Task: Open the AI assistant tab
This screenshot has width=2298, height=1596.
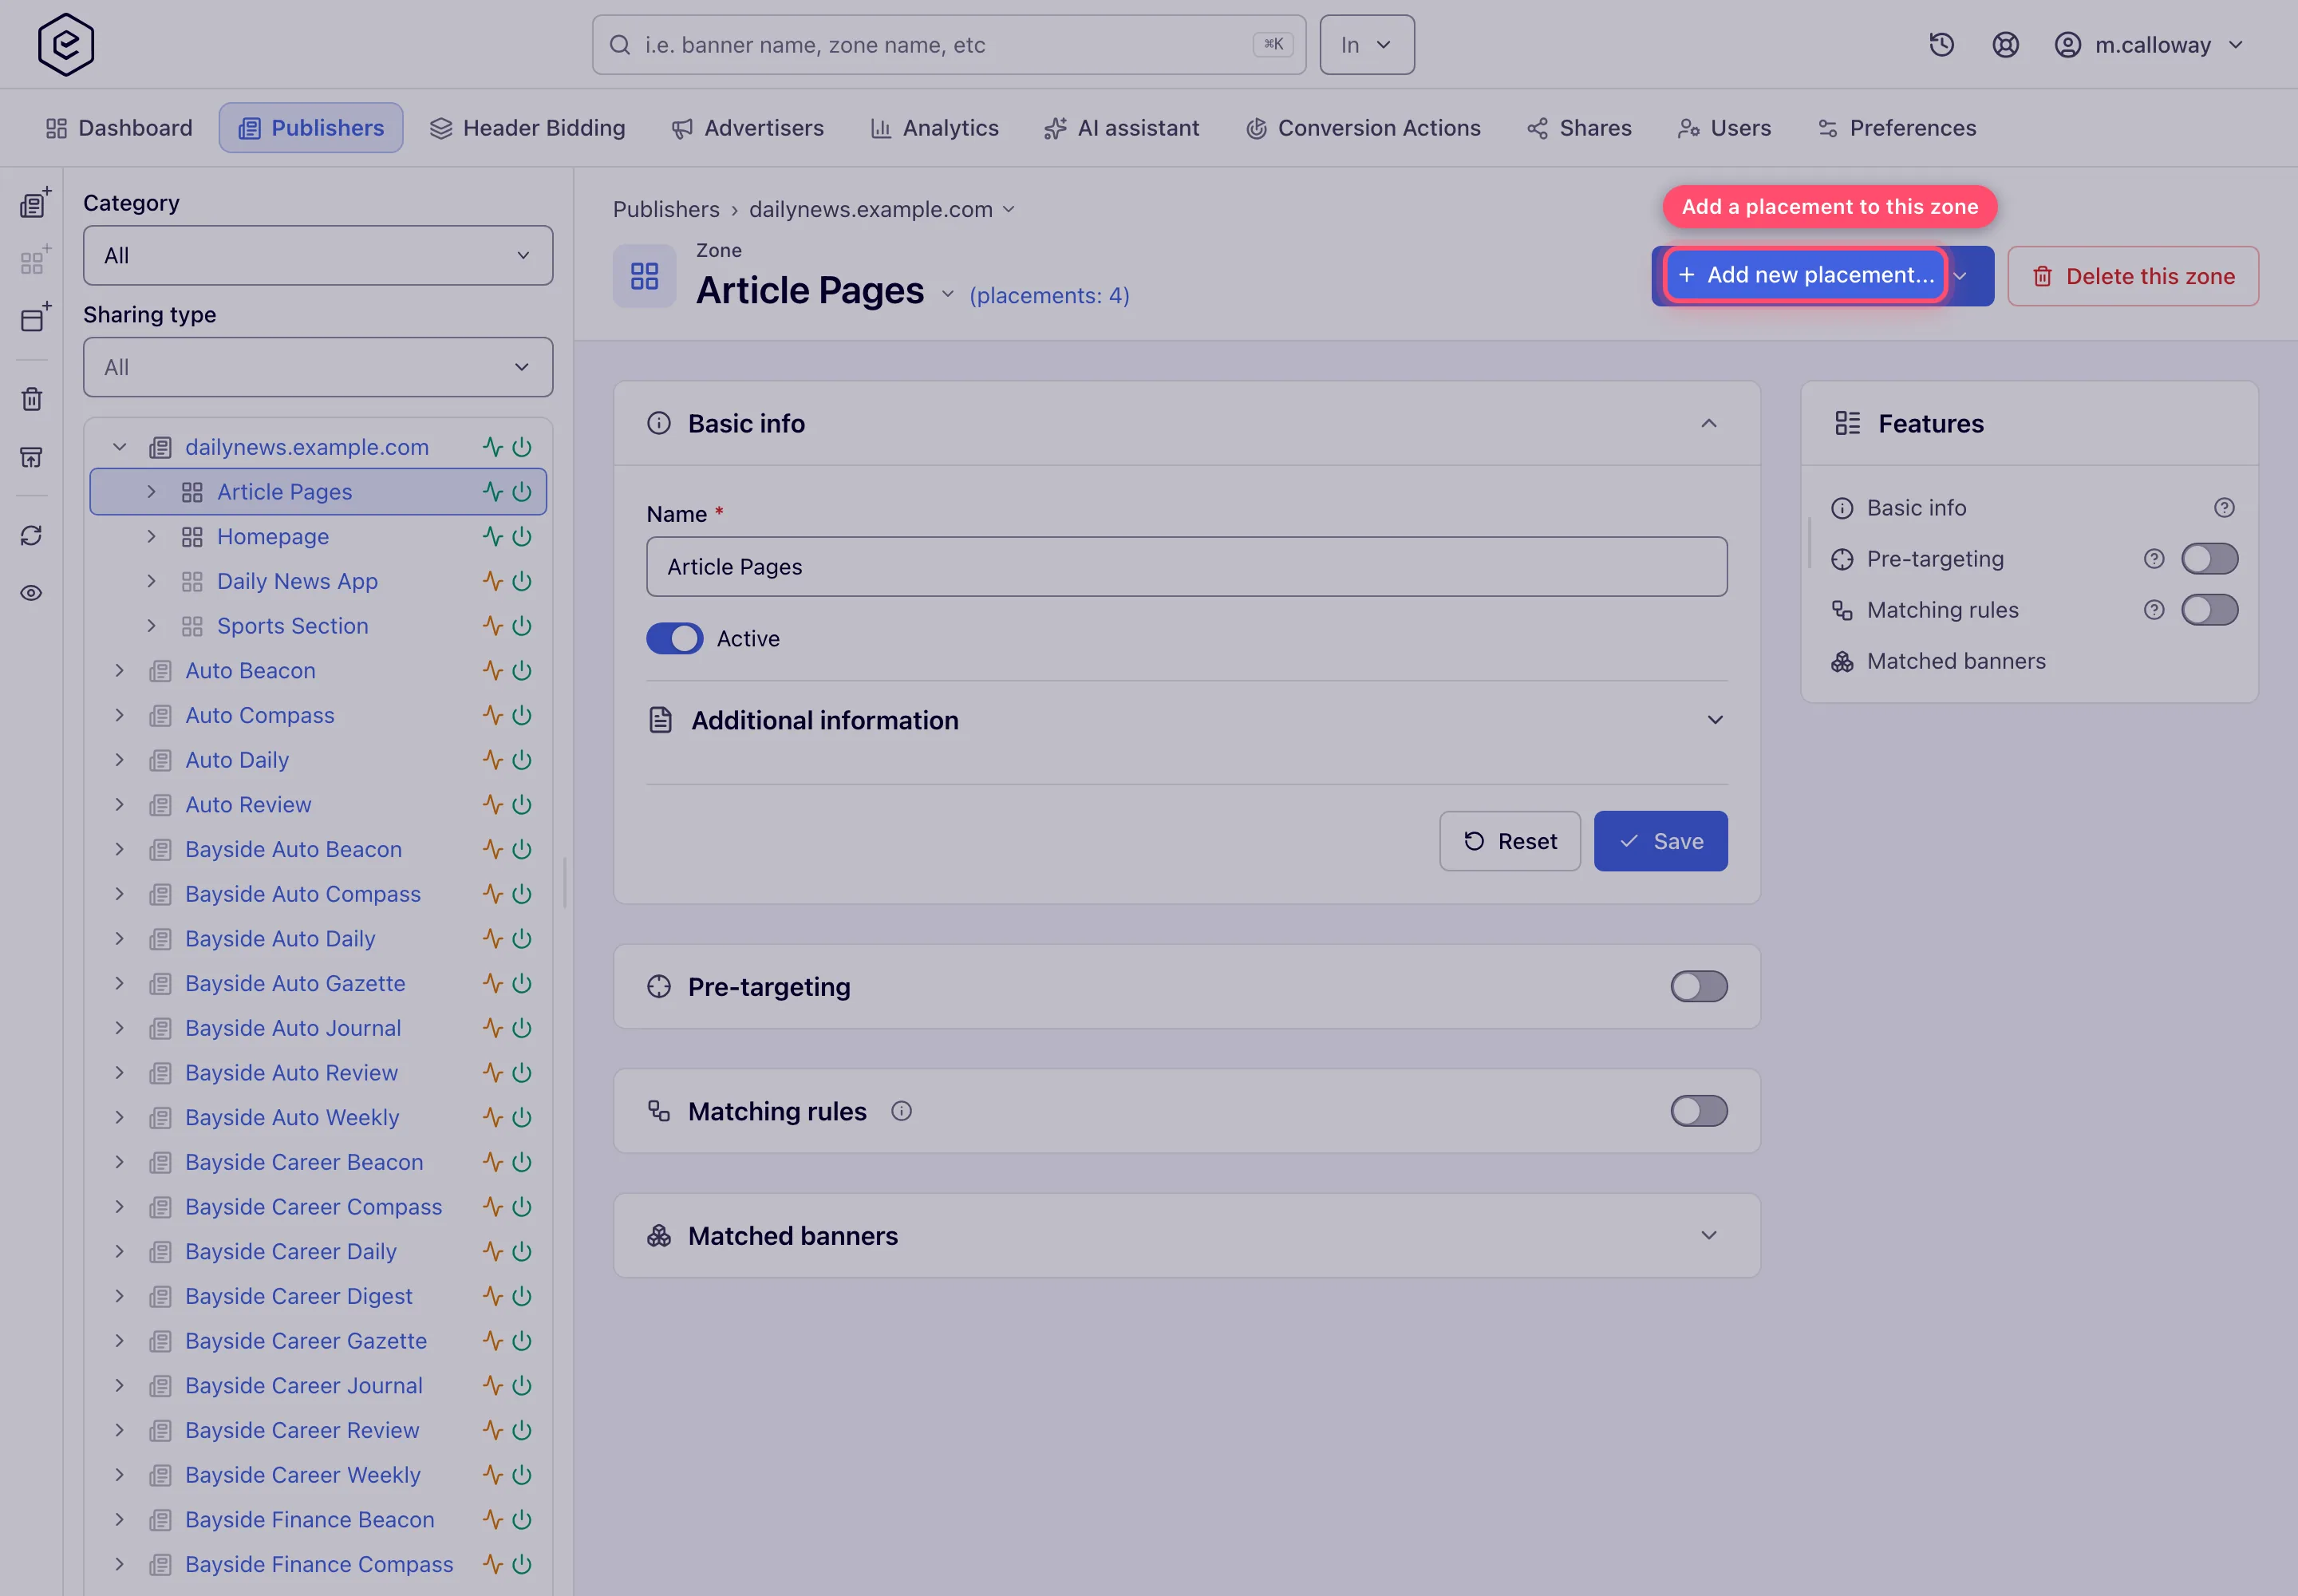Action: pos(1121,128)
